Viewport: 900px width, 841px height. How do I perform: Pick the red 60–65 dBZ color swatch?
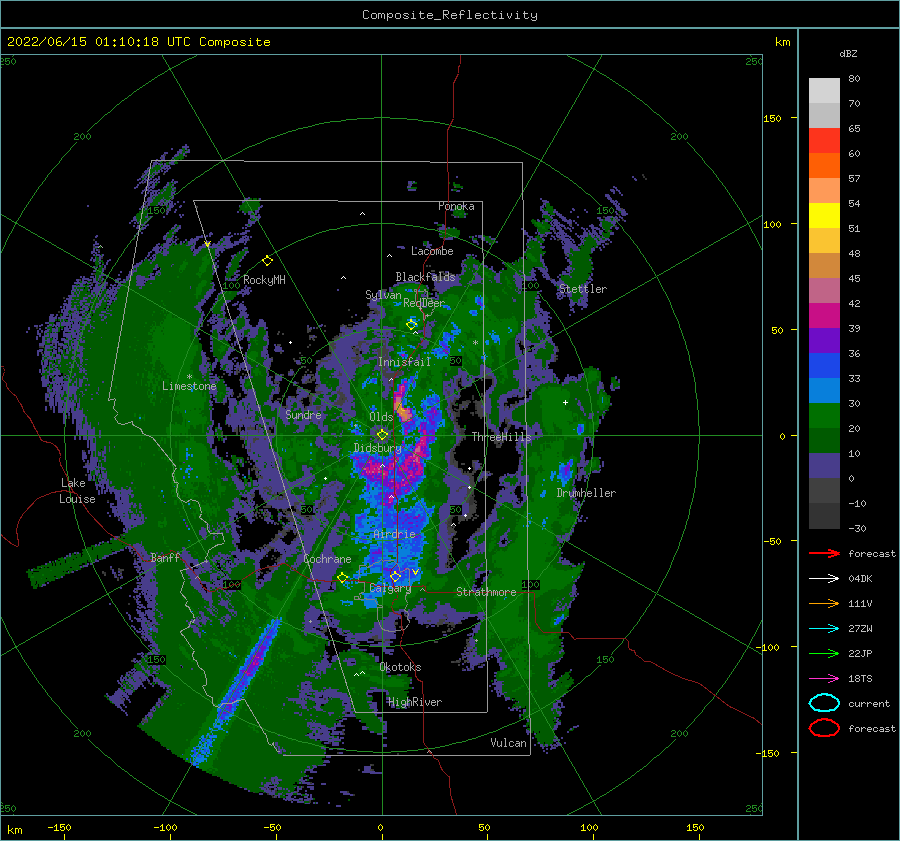coord(824,141)
